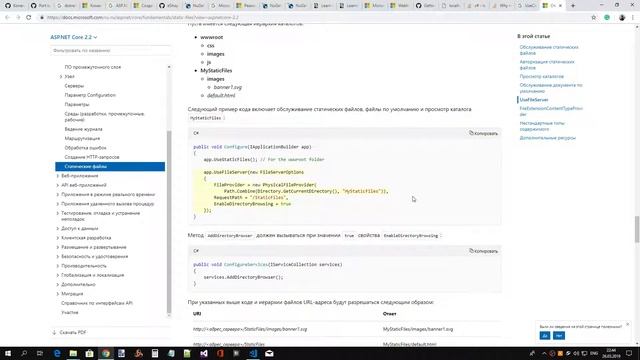This screenshot has height=360, width=640.
Task: Open Task View on taskbar
Action: click(x=40, y=353)
